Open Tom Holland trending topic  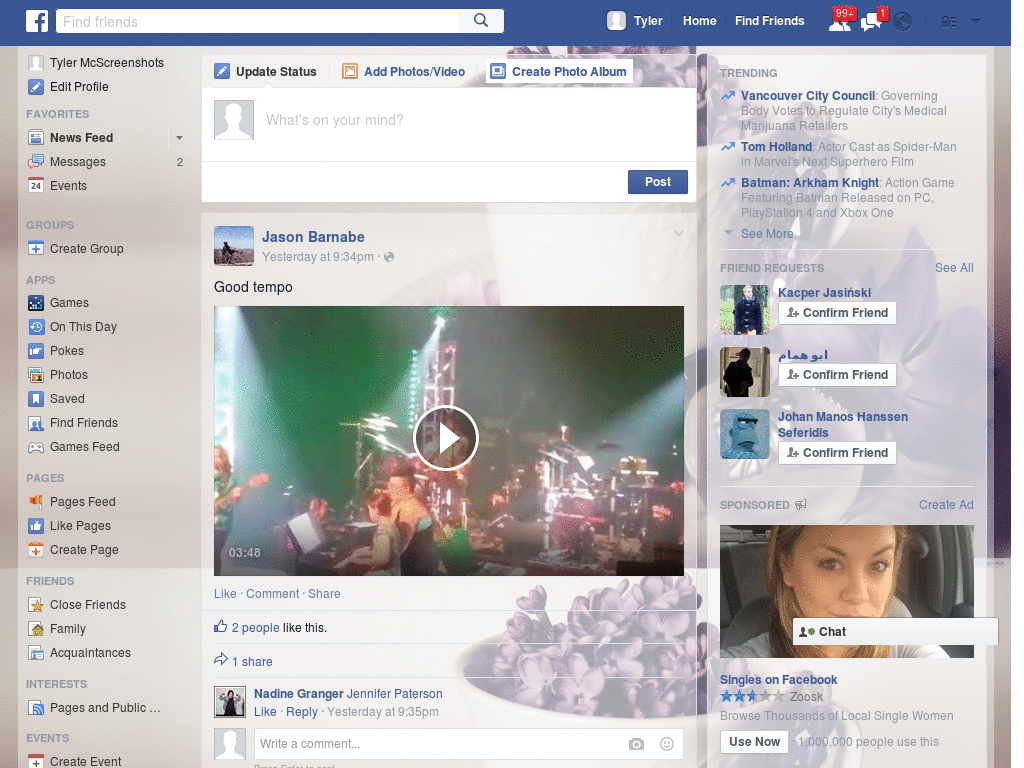776,147
